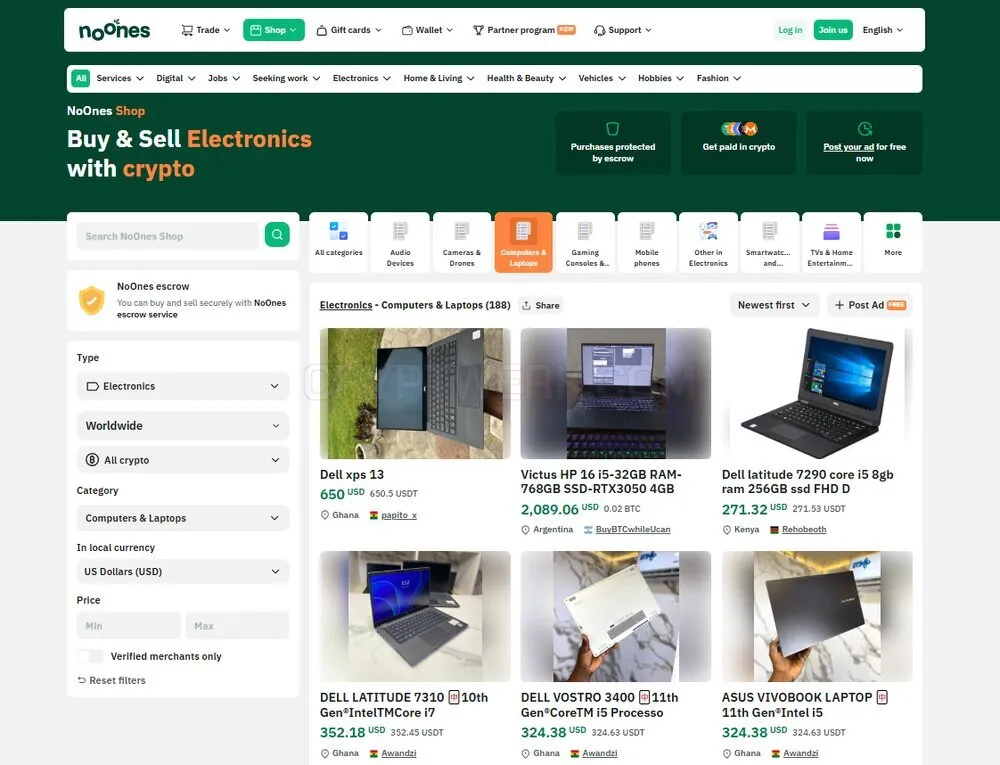Select the TVs & Home Entertainment tile
The height and width of the screenshot is (765, 1000).
831,242
